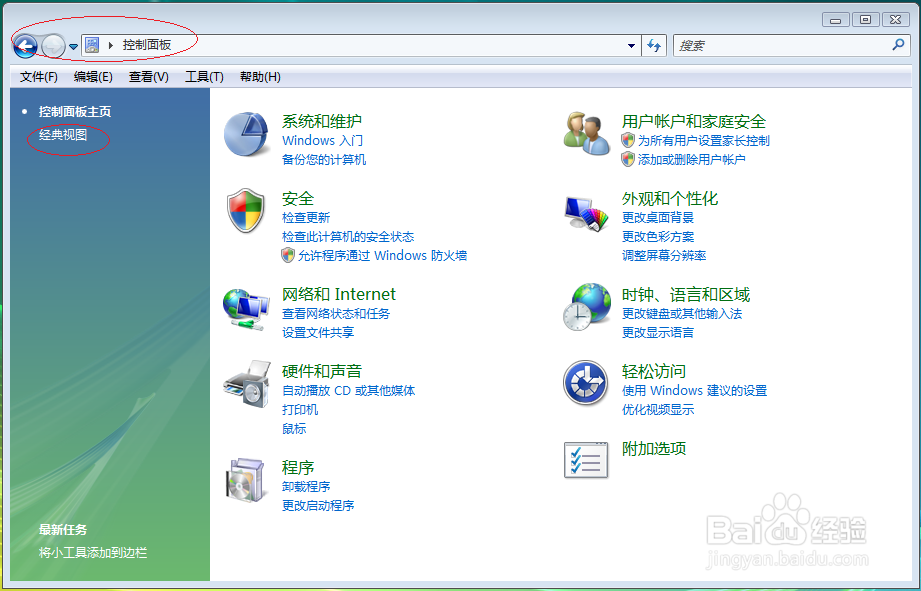Viewport: 921px width, 591px height.
Task: Click shield icon beside 允许程序通过 Windows 防火墙
Action: [288, 255]
